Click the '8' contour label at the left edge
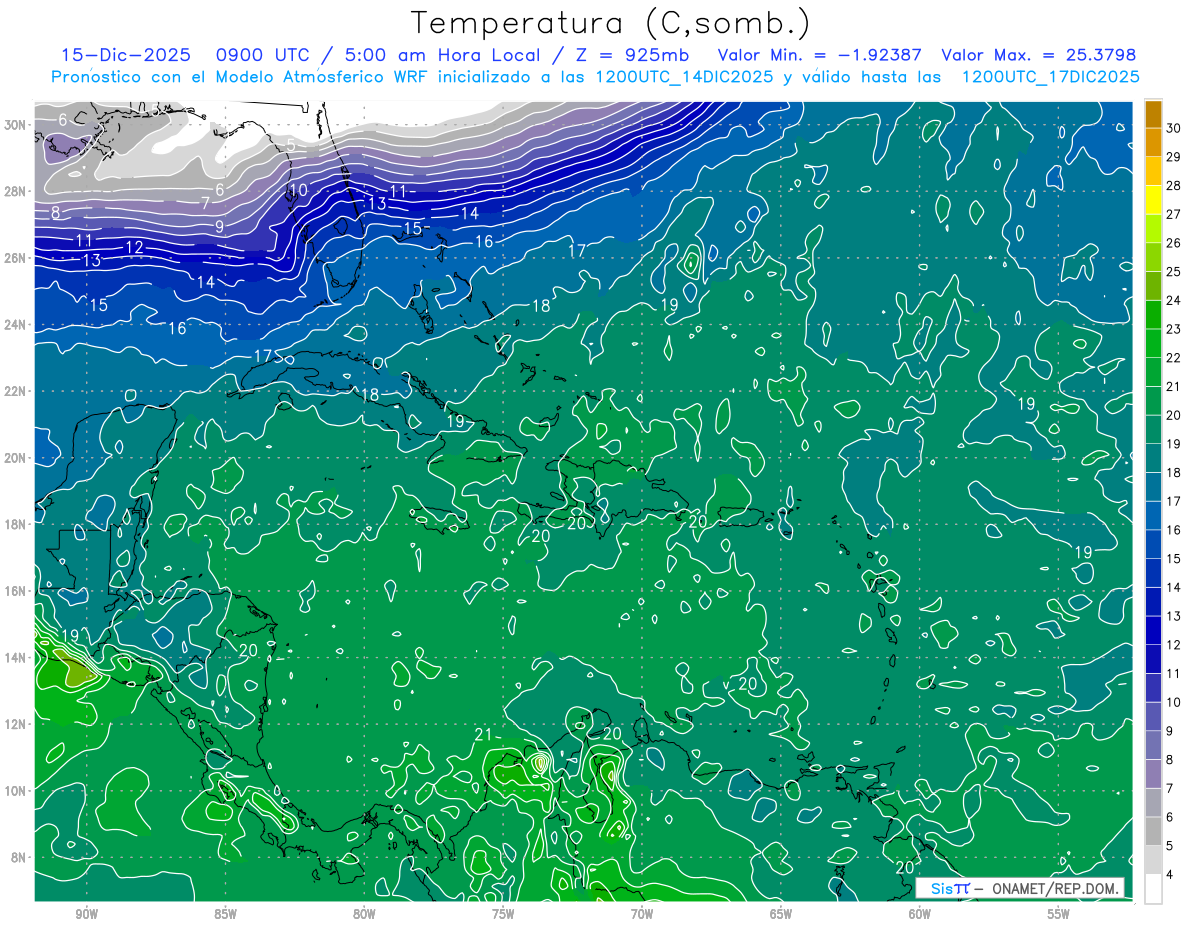This screenshot has height=927, width=1200. (x=56, y=212)
